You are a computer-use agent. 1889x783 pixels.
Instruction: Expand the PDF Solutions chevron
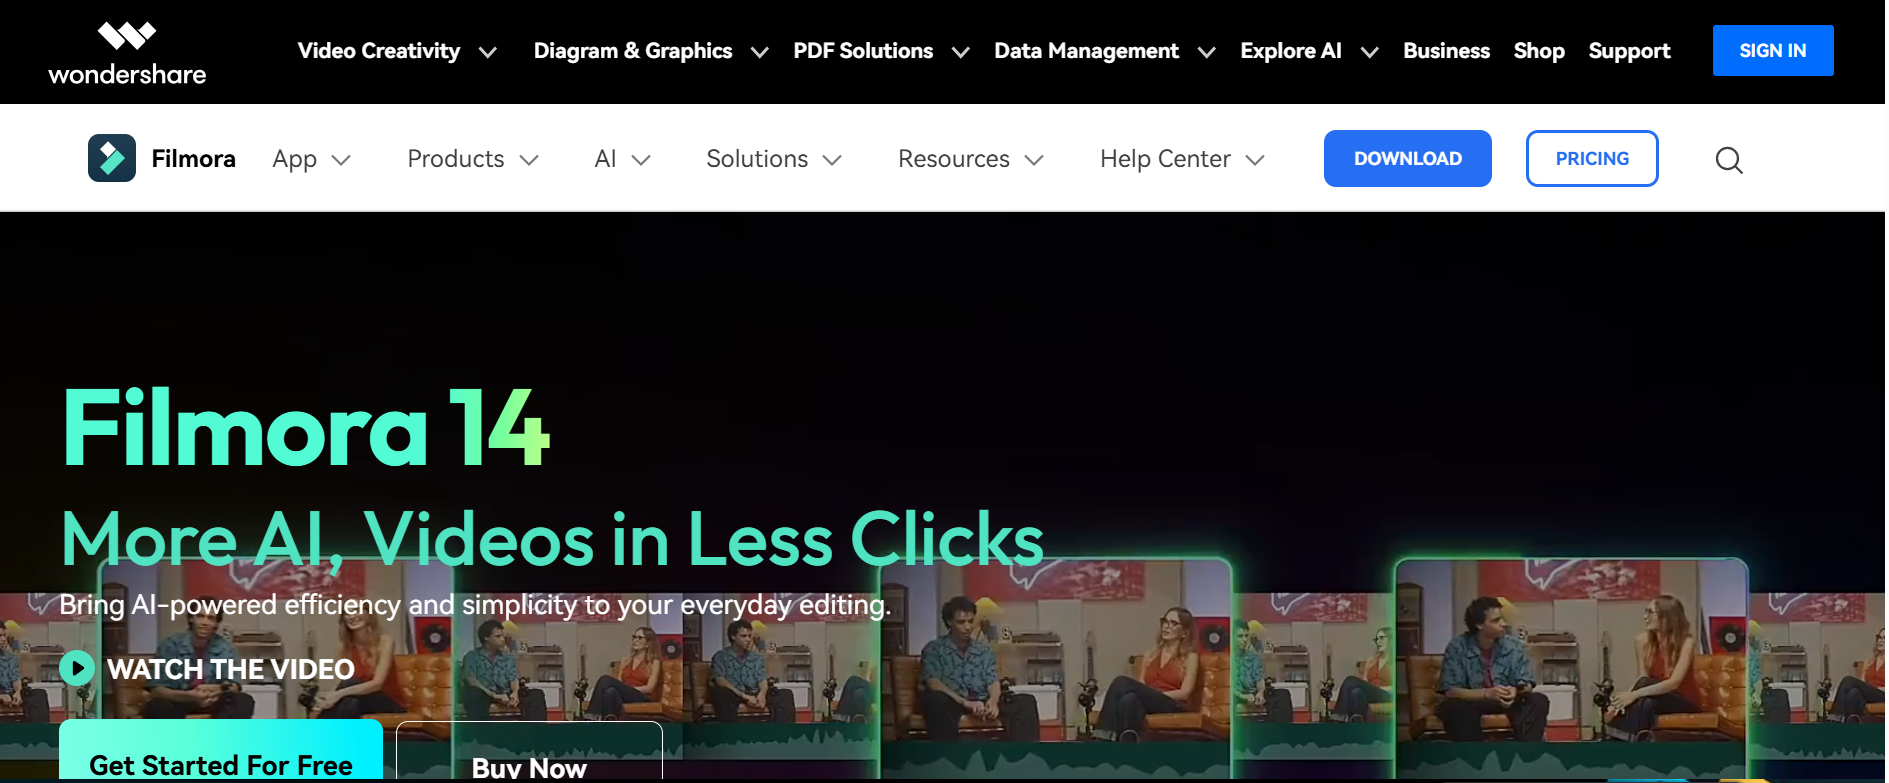(x=961, y=52)
